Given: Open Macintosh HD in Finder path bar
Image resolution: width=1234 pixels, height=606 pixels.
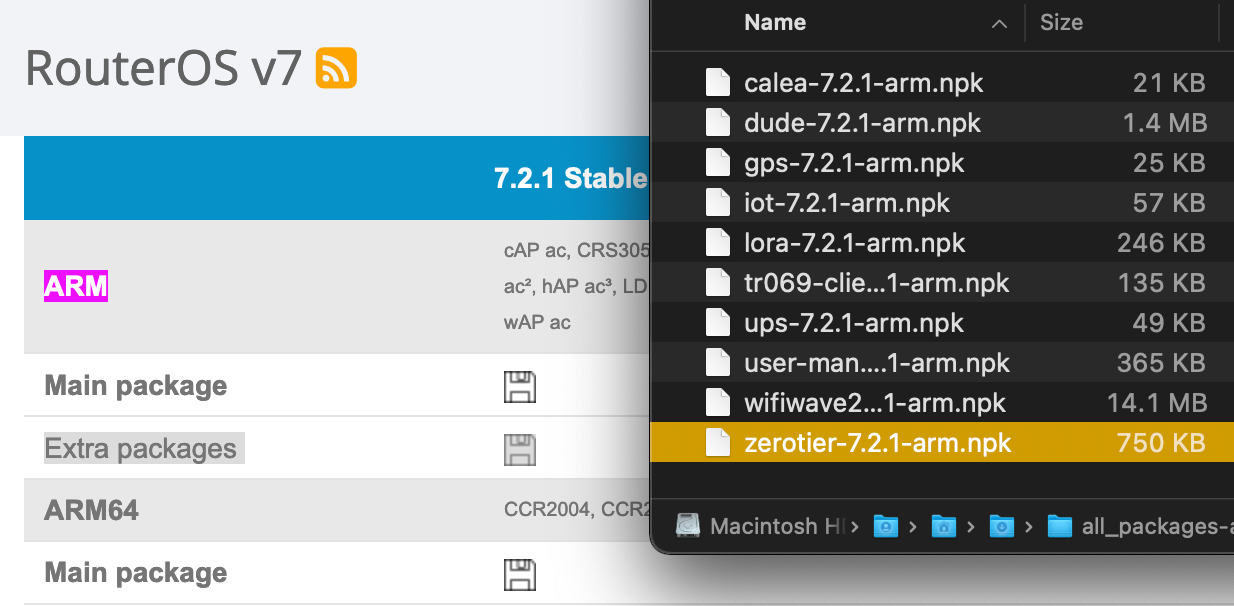Looking at the screenshot, I should pos(760,526).
